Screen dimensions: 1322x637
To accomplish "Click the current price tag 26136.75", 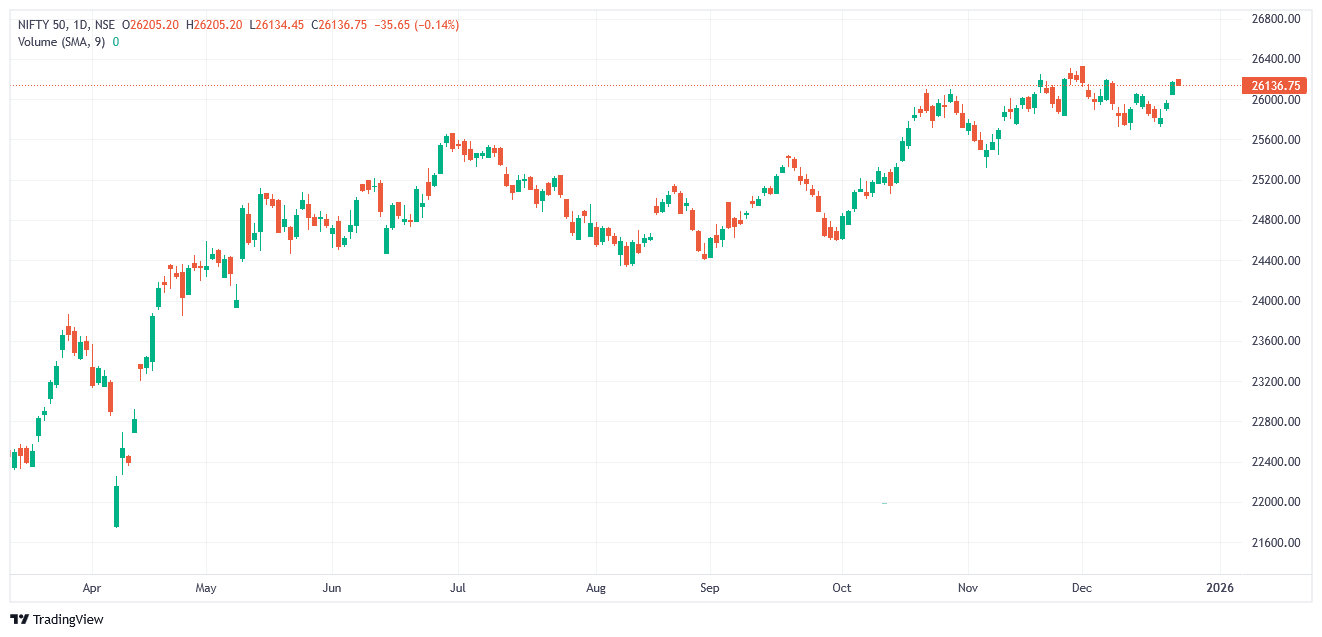I will pyautogui.click(x=1279, y=86).
